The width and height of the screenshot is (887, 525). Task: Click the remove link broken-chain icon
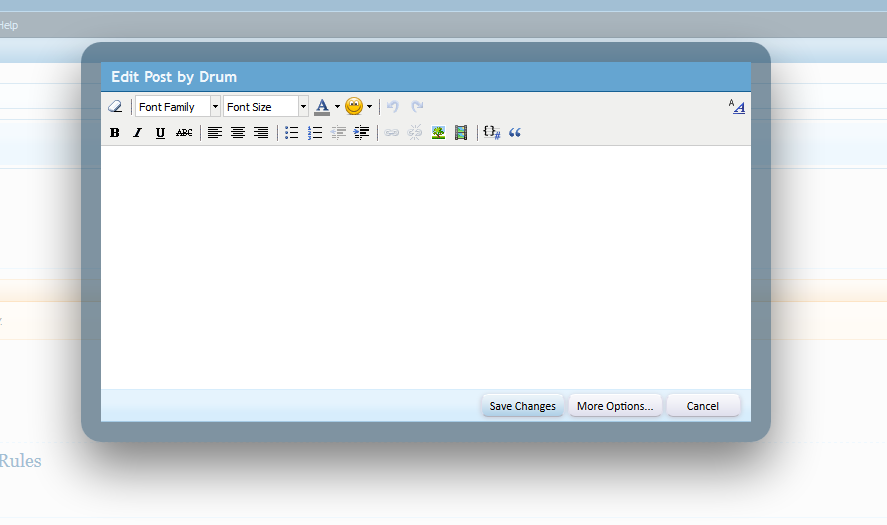(x=415, y=132)
